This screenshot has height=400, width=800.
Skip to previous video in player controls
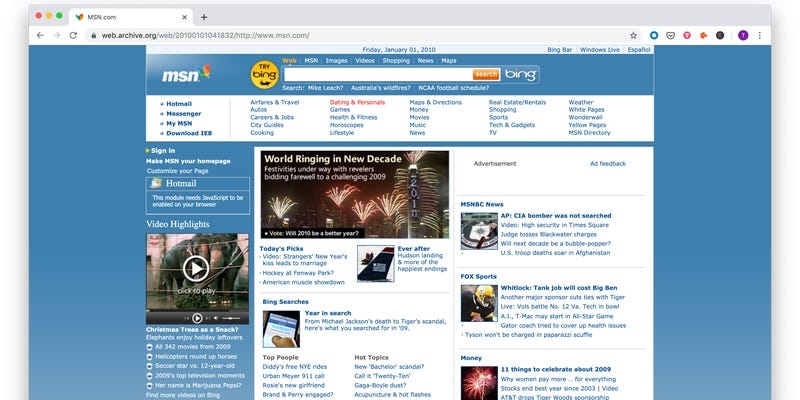tap(186, 318)
